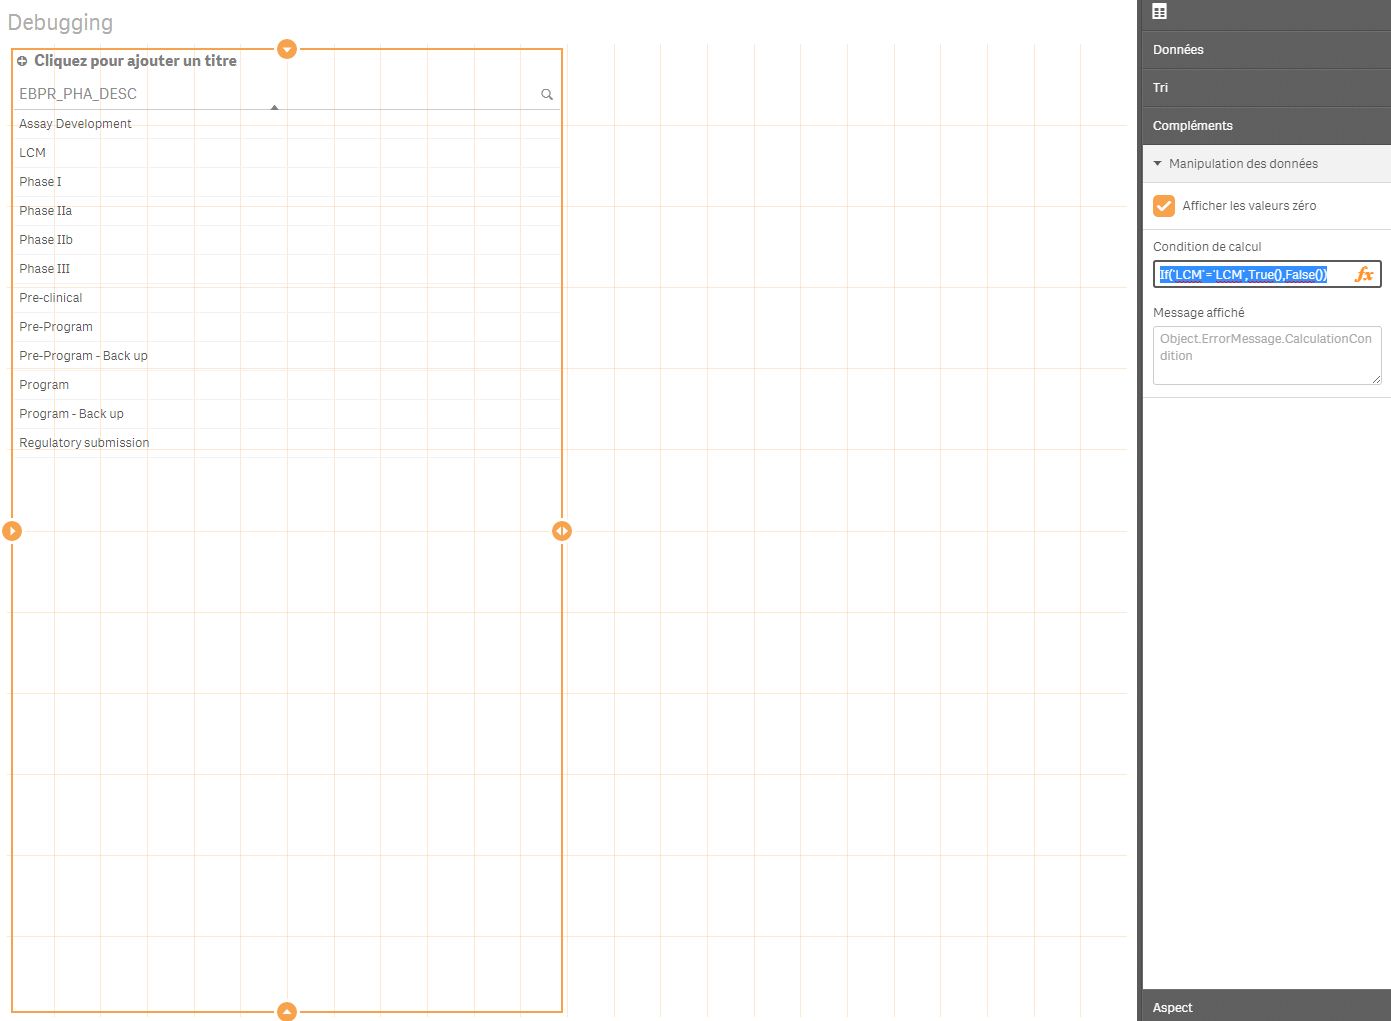Click the Message affiché text area
Viewport: 1391px width, 1021px height.
coord(1267,355)
